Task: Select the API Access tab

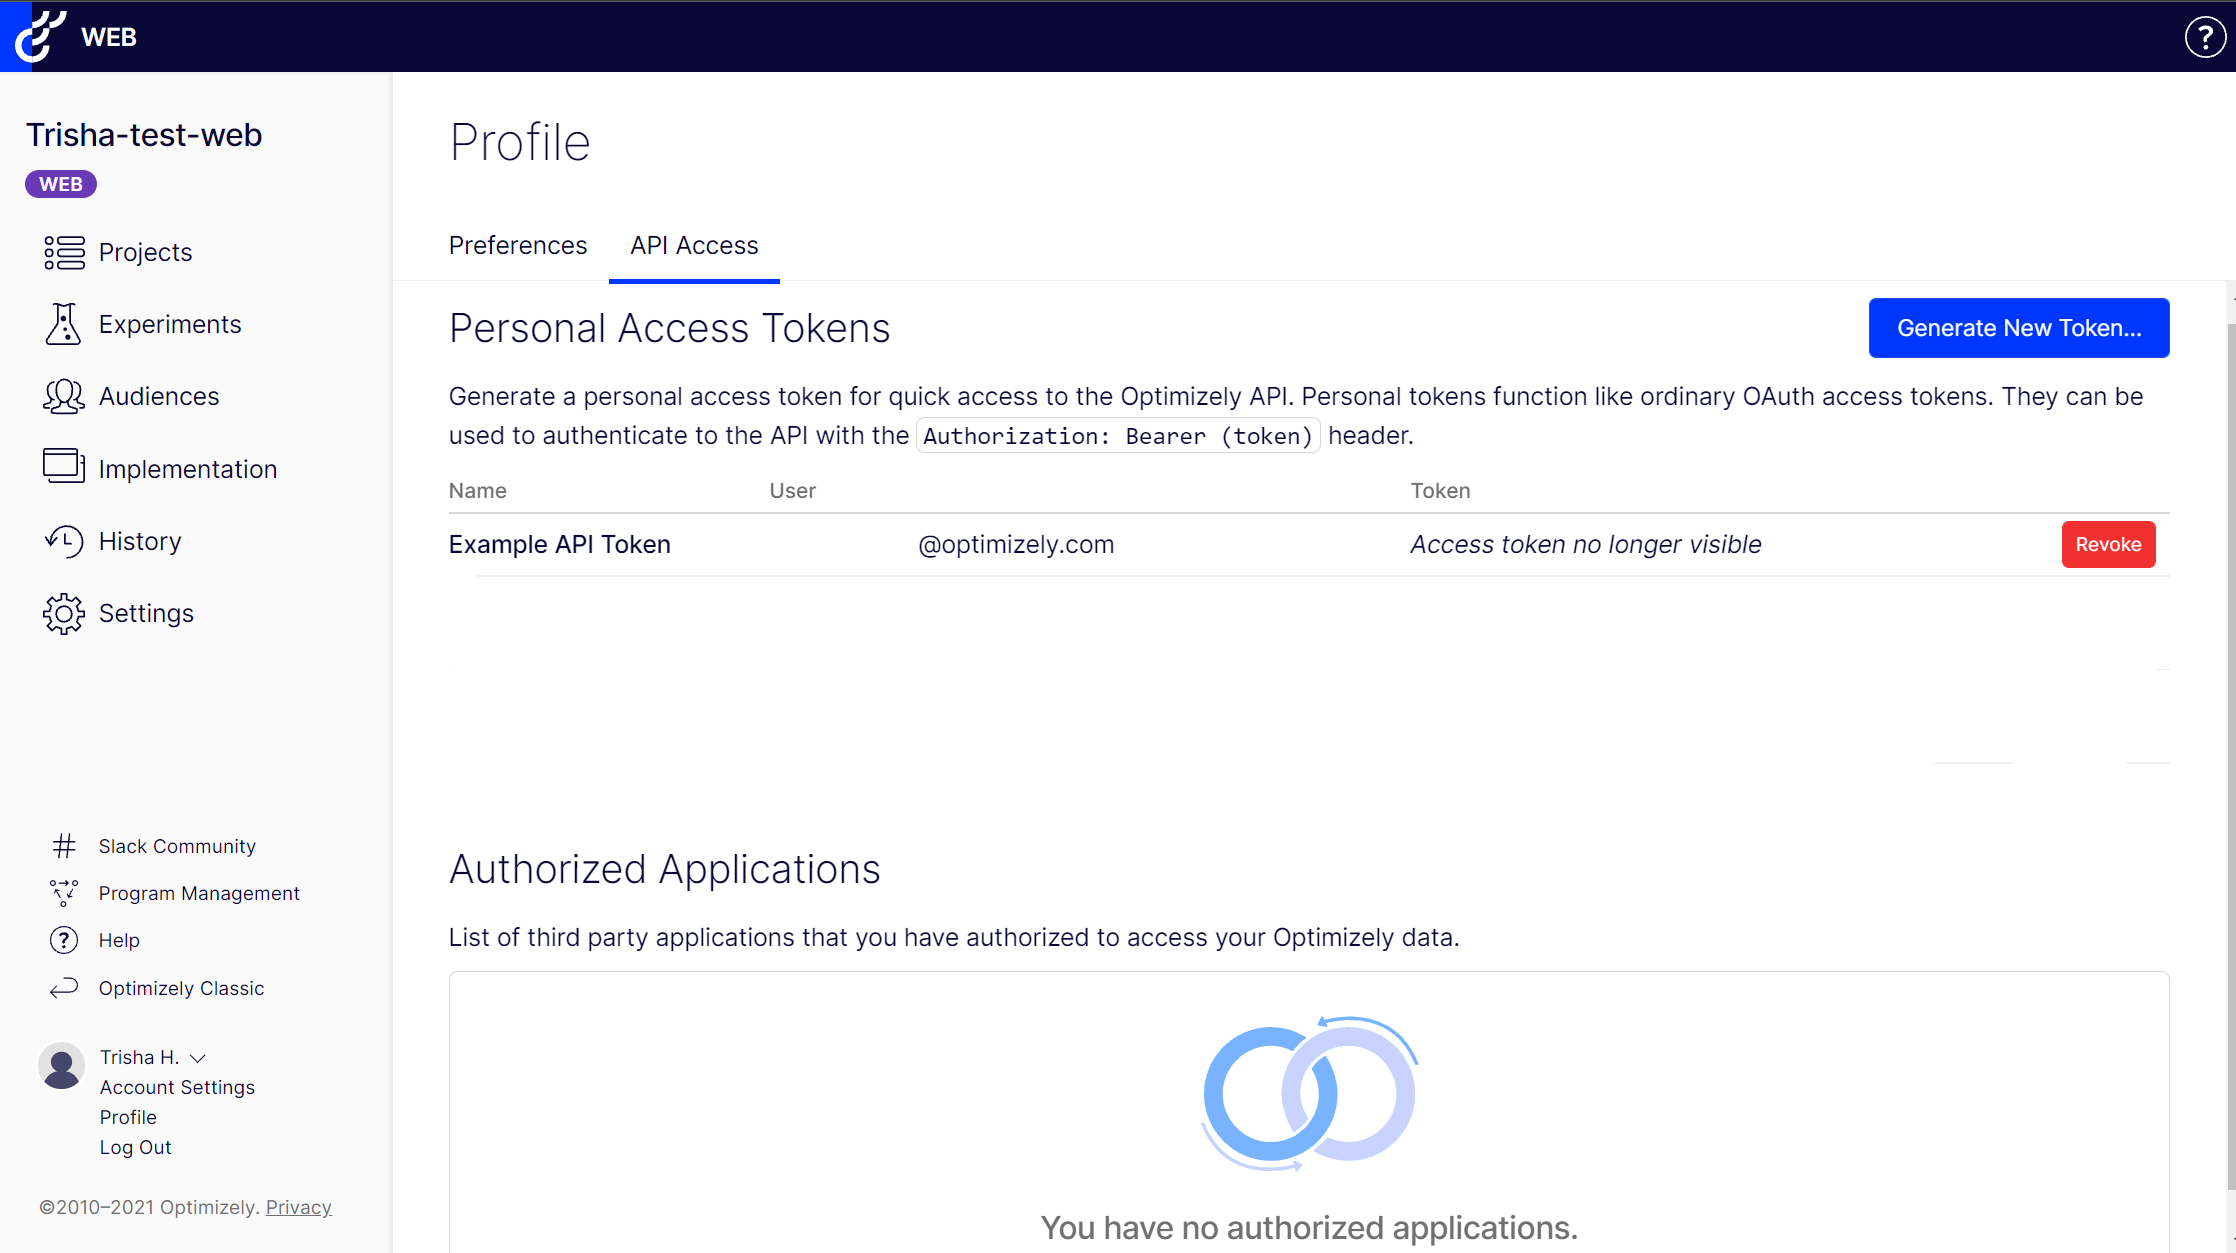Action: pos(694,245)
